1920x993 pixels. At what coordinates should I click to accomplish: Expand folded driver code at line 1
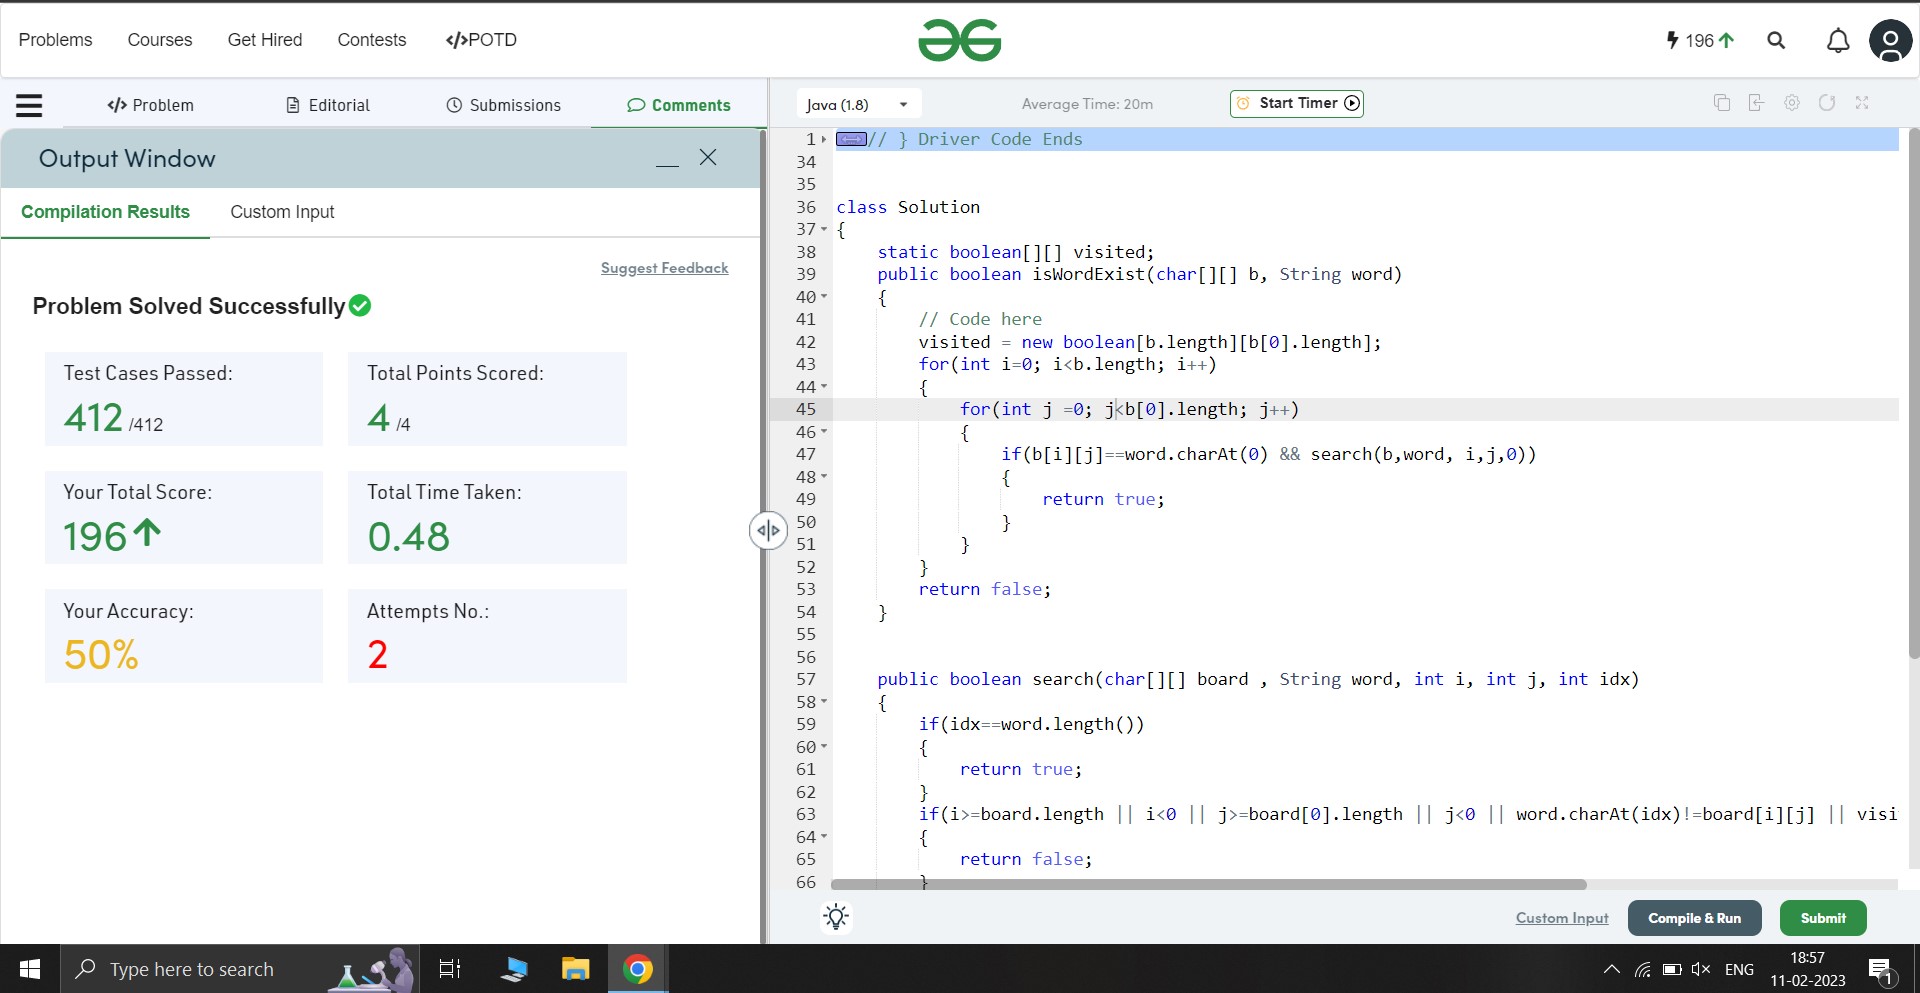click(x=824, y=139)
